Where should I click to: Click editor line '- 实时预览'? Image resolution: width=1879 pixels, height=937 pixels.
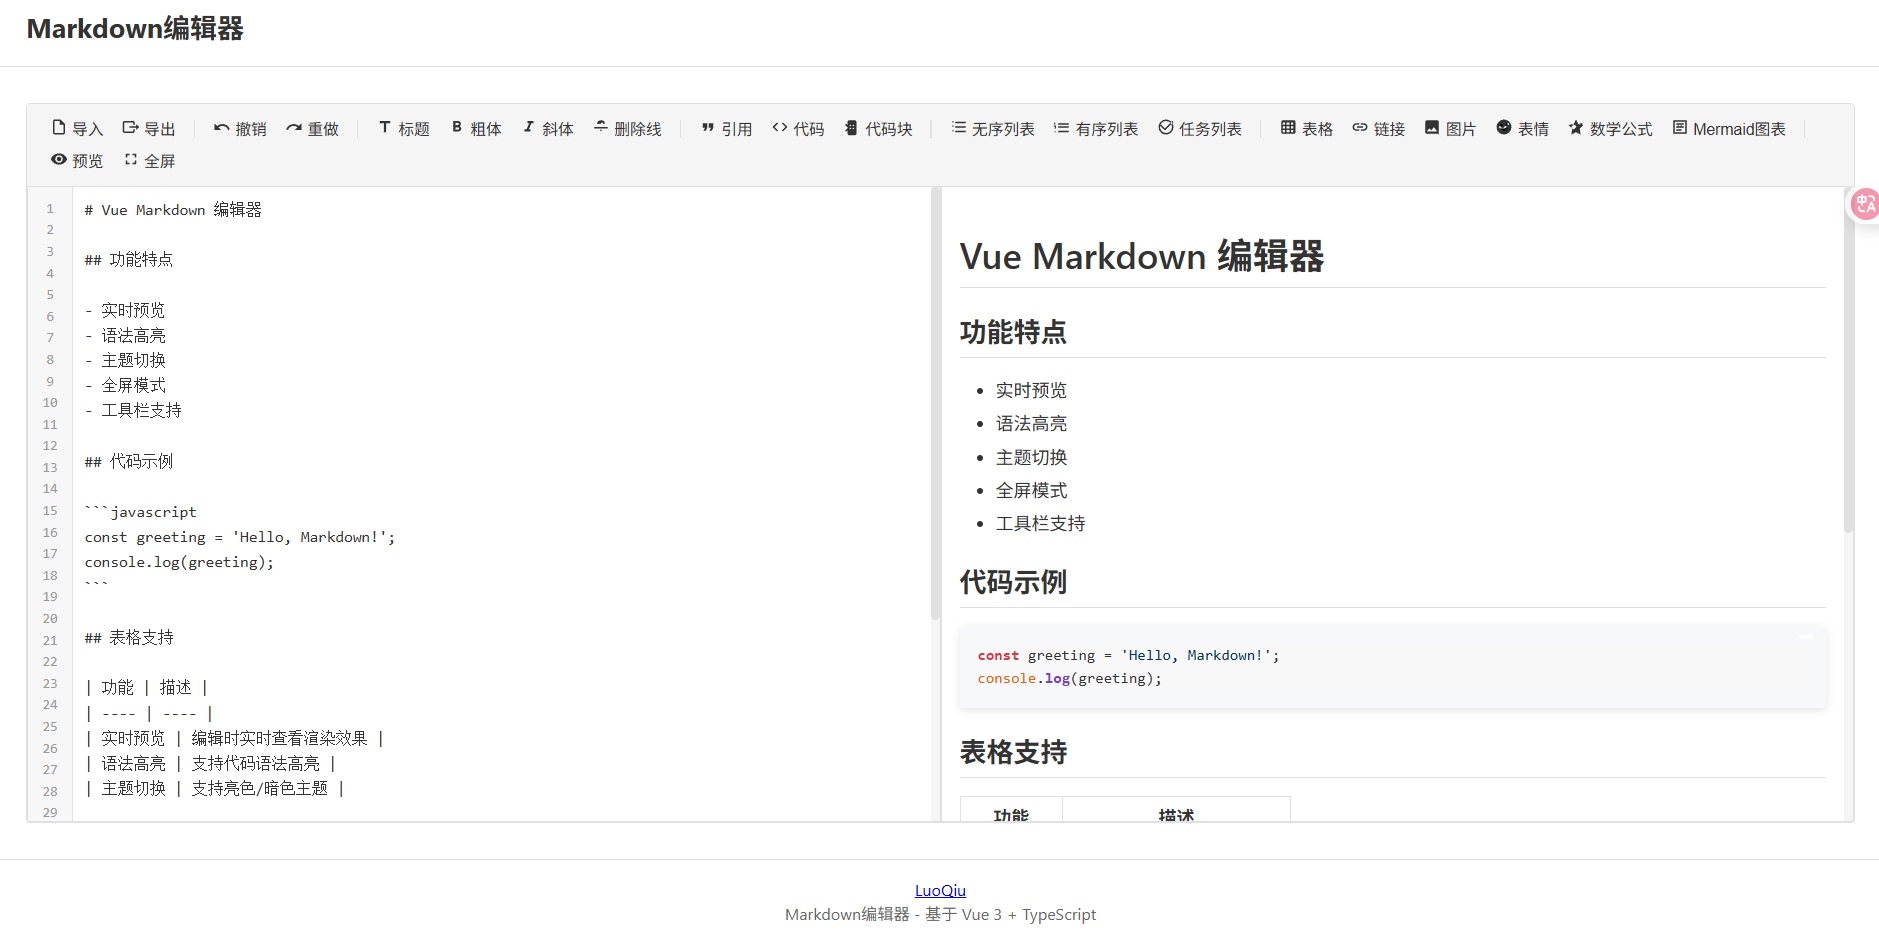pos(125,310)
